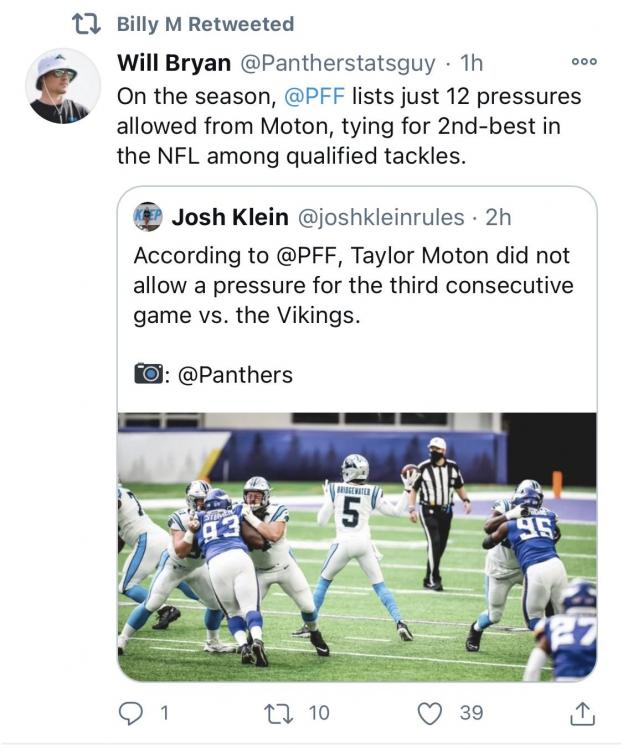Image resolution: width=623 pixels, height=750 pixels.
Task: Click the like count of 39
Action: coord(471,713)
